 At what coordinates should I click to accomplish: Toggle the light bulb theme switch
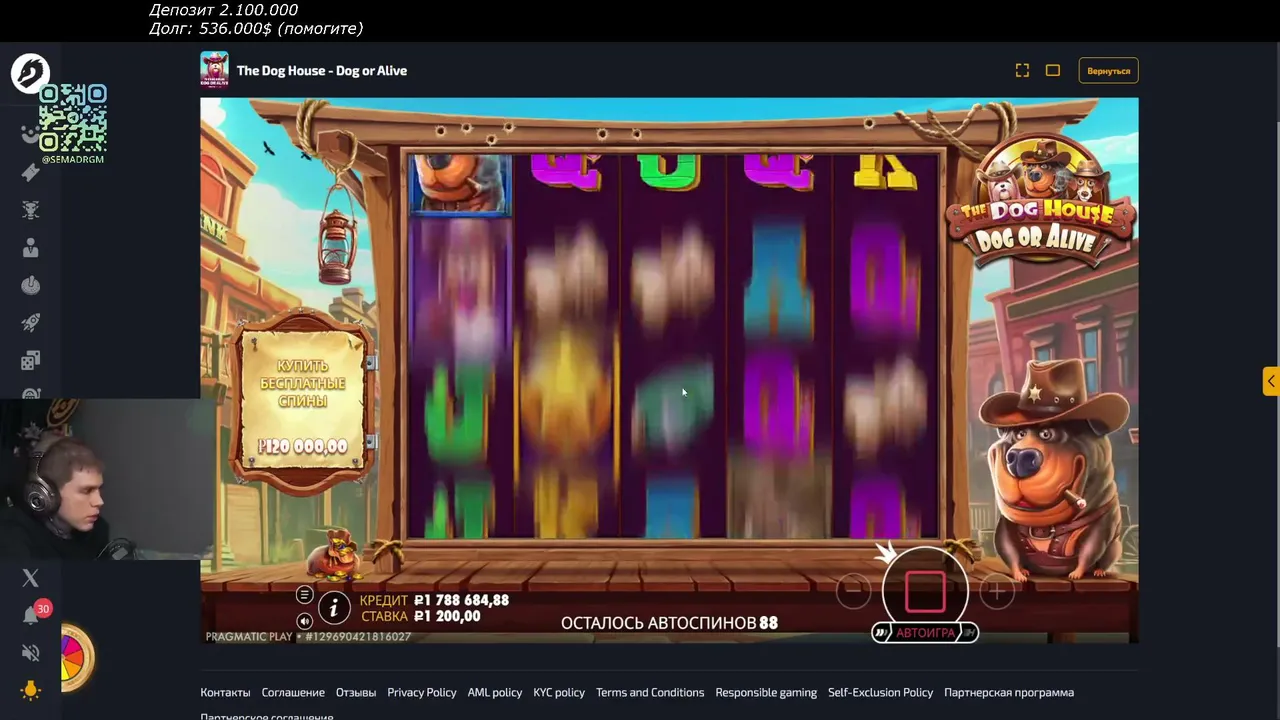click(x=30, y=690)
